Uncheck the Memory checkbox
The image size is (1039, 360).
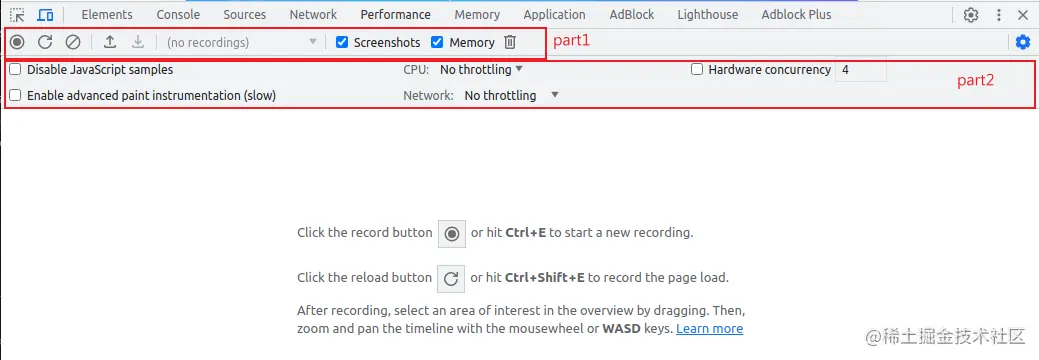pyautogui.click(x=437, y=42)
